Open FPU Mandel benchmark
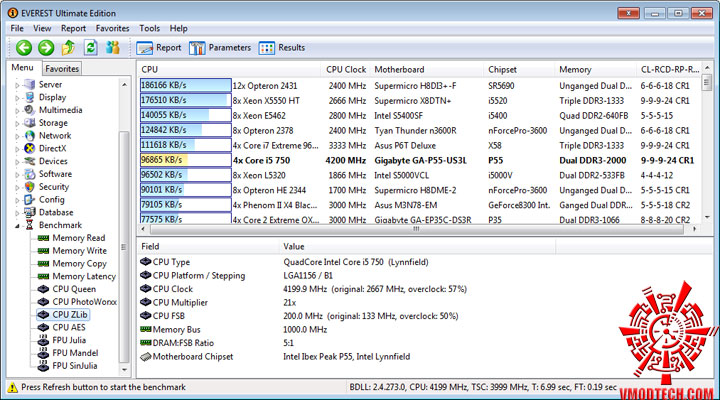The width and height of the screenshot is (720, 400). click(68, 353)
